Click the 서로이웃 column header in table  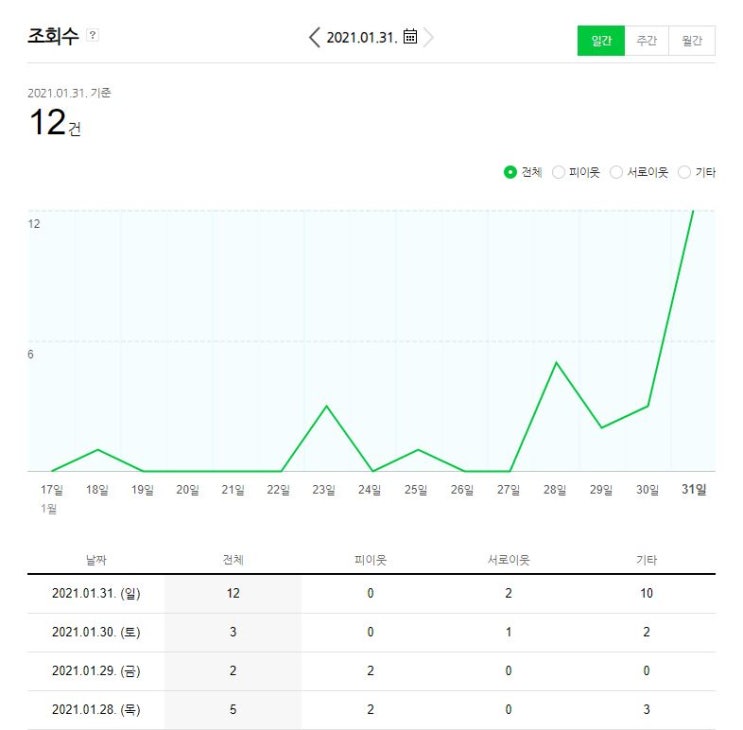[508, 560]
